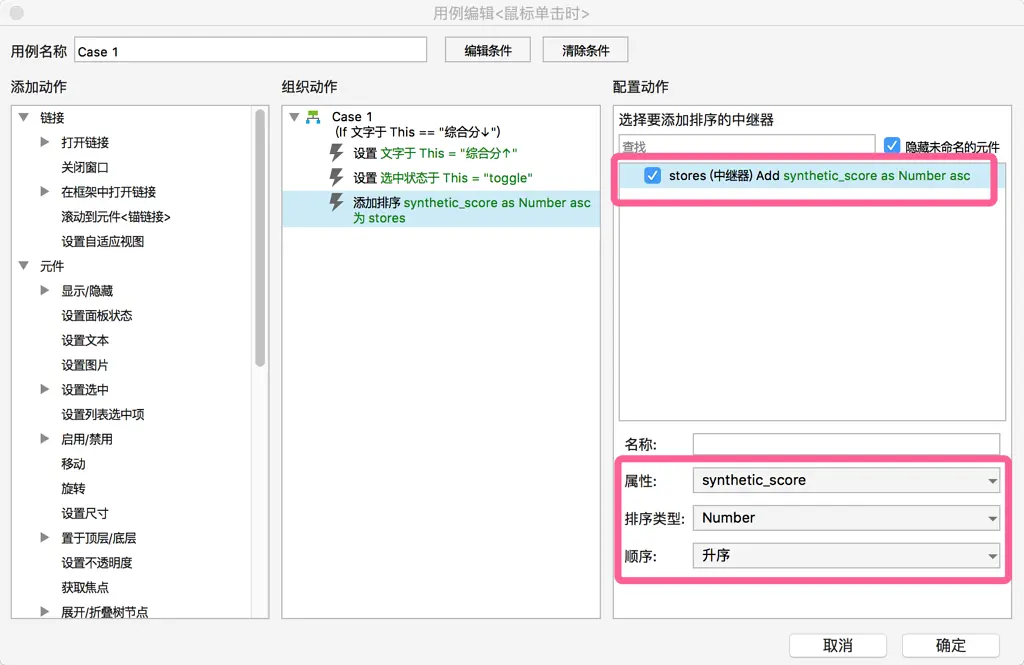Uncheck the 隐藏未命名的元件 checkbox
The height and width of the screenshot is (665, 1024).
click(x=892, y=146)
